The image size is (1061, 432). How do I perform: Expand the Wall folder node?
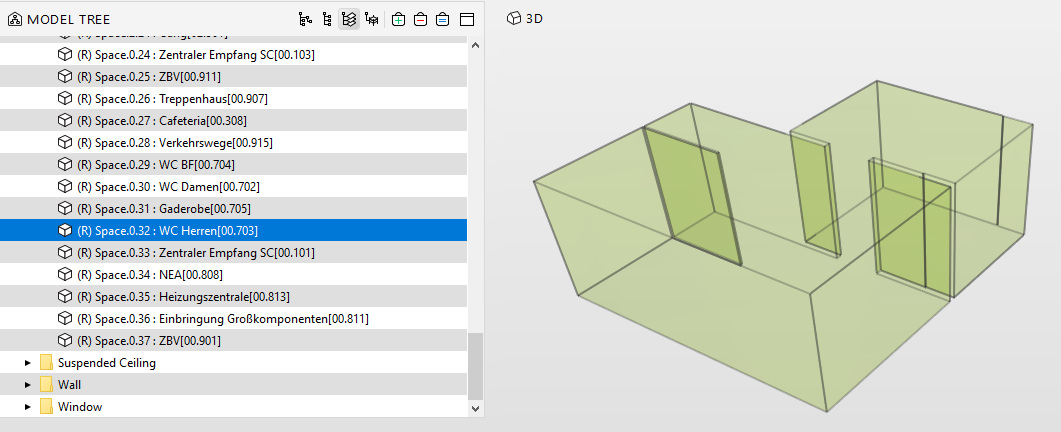point(28,385)
